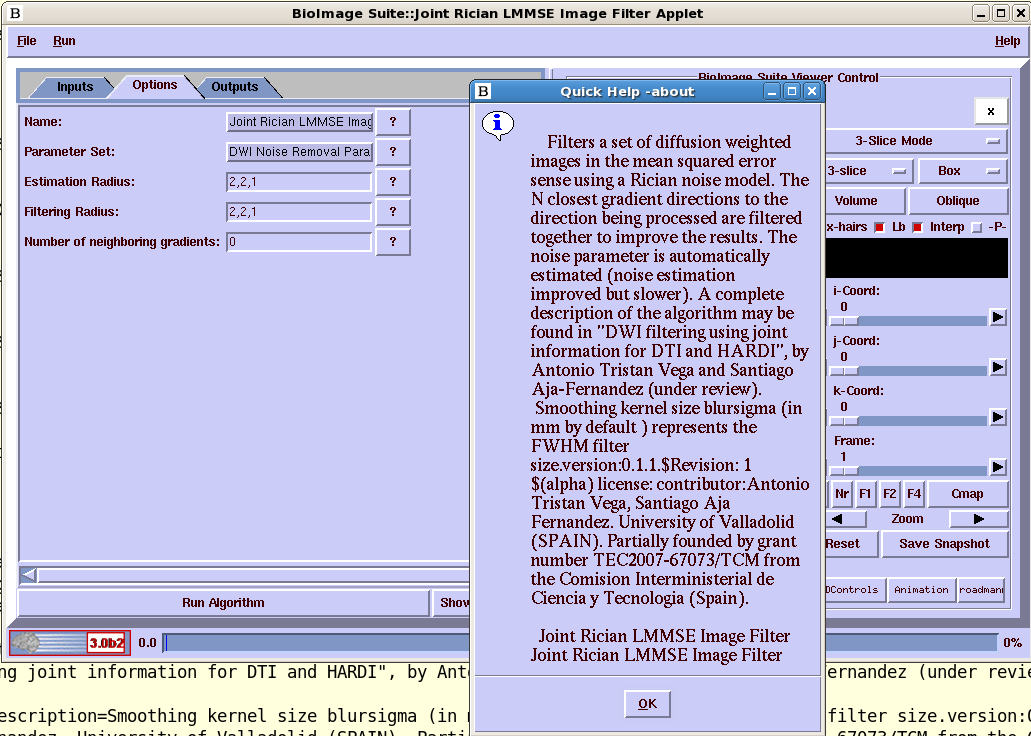Open the 3-slice dropdown selector
Screen dimensions: 1031x736
tap(868, 171)
